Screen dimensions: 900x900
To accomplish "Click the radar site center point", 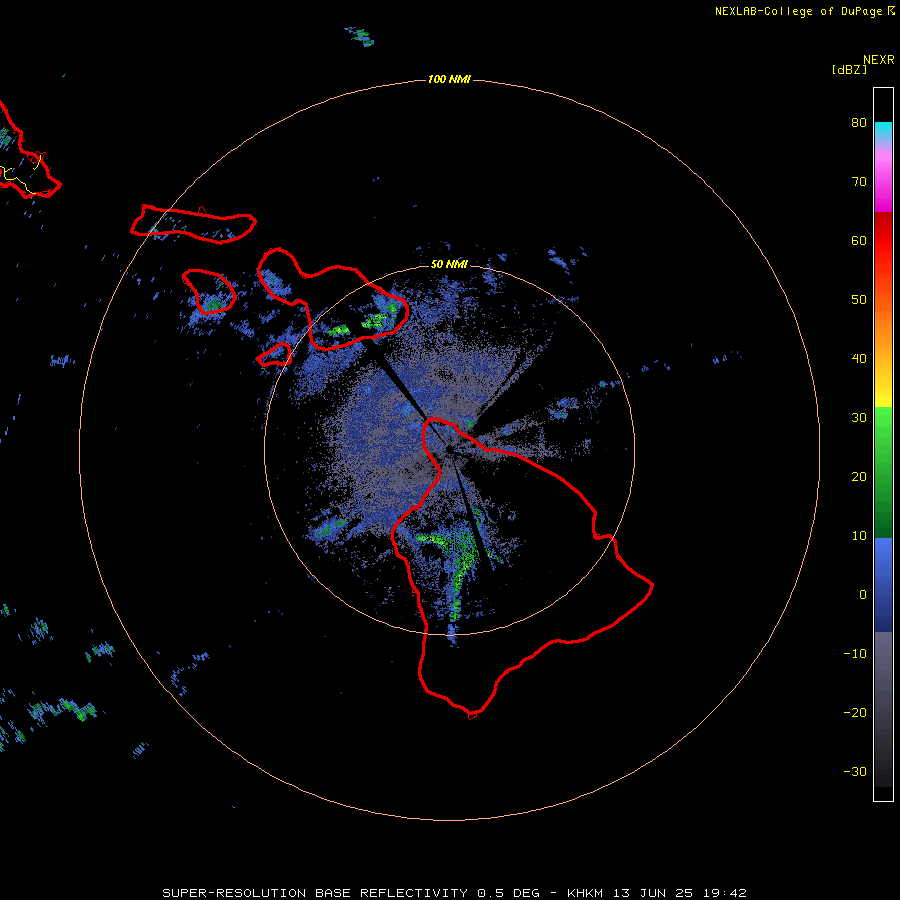I will tap(449, 450).
